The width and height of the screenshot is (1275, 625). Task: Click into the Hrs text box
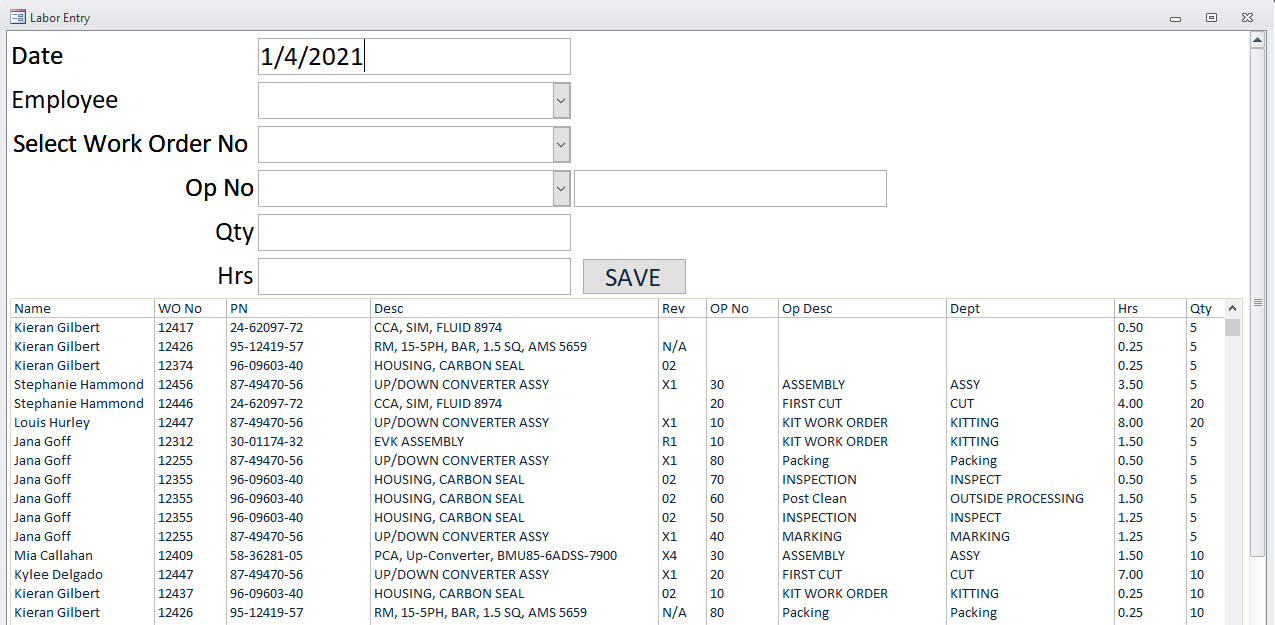(414, 276)
